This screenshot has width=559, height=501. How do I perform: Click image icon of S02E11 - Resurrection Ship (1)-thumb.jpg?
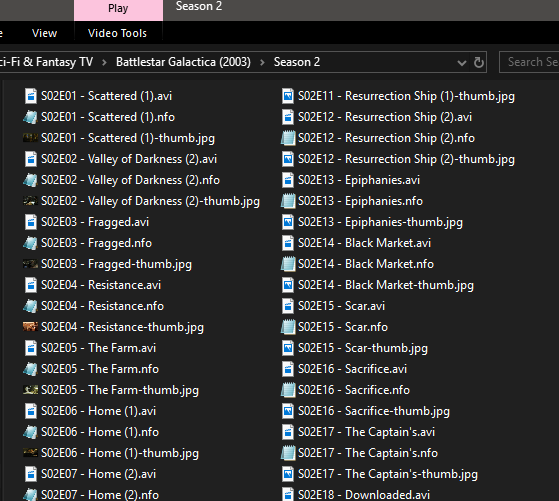click(288, 96)
